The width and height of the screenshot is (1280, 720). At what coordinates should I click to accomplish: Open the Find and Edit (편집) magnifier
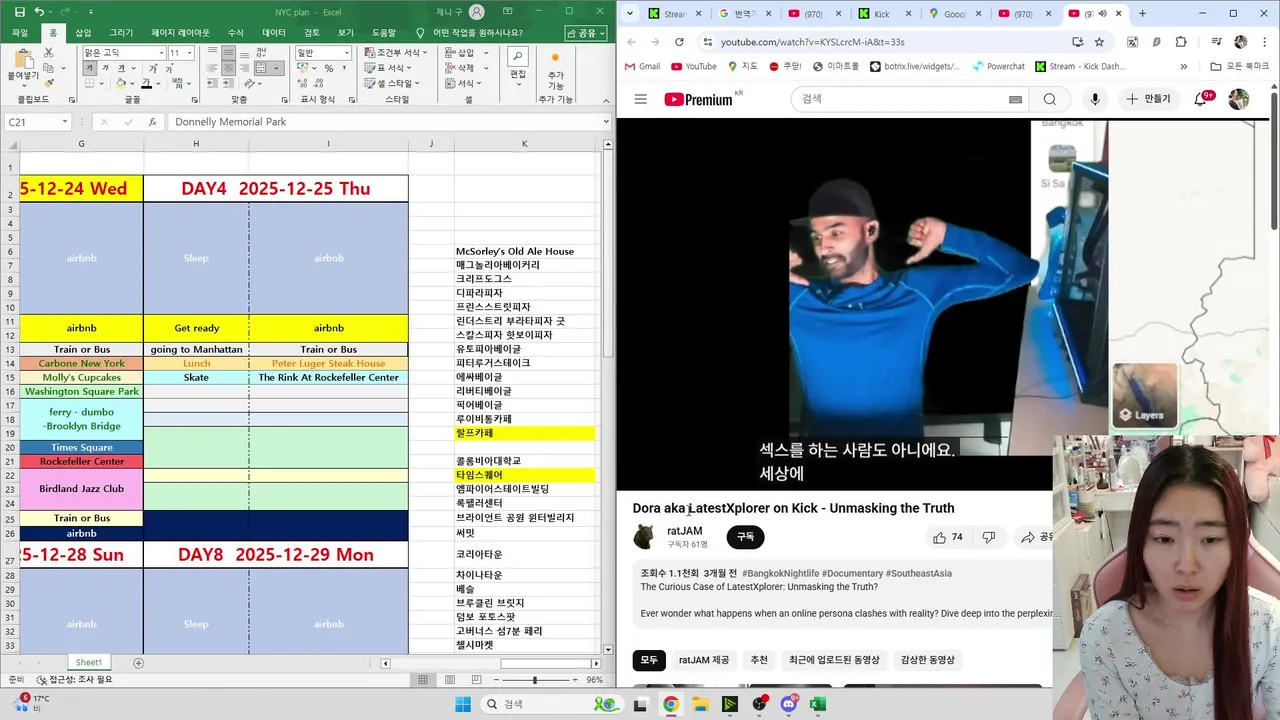click(x=517, y=63)
